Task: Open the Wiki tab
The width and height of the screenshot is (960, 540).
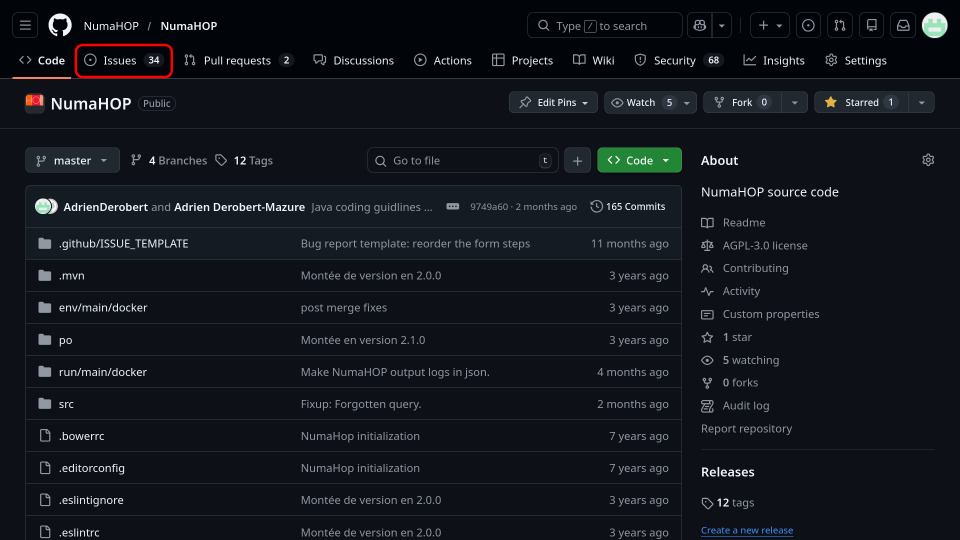Action: [594, 60]
